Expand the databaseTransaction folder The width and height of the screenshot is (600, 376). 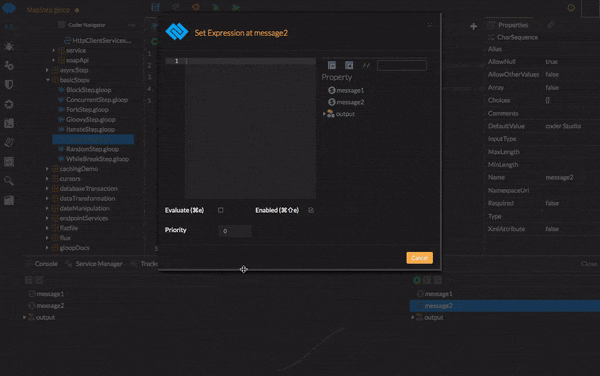[47, 189]
